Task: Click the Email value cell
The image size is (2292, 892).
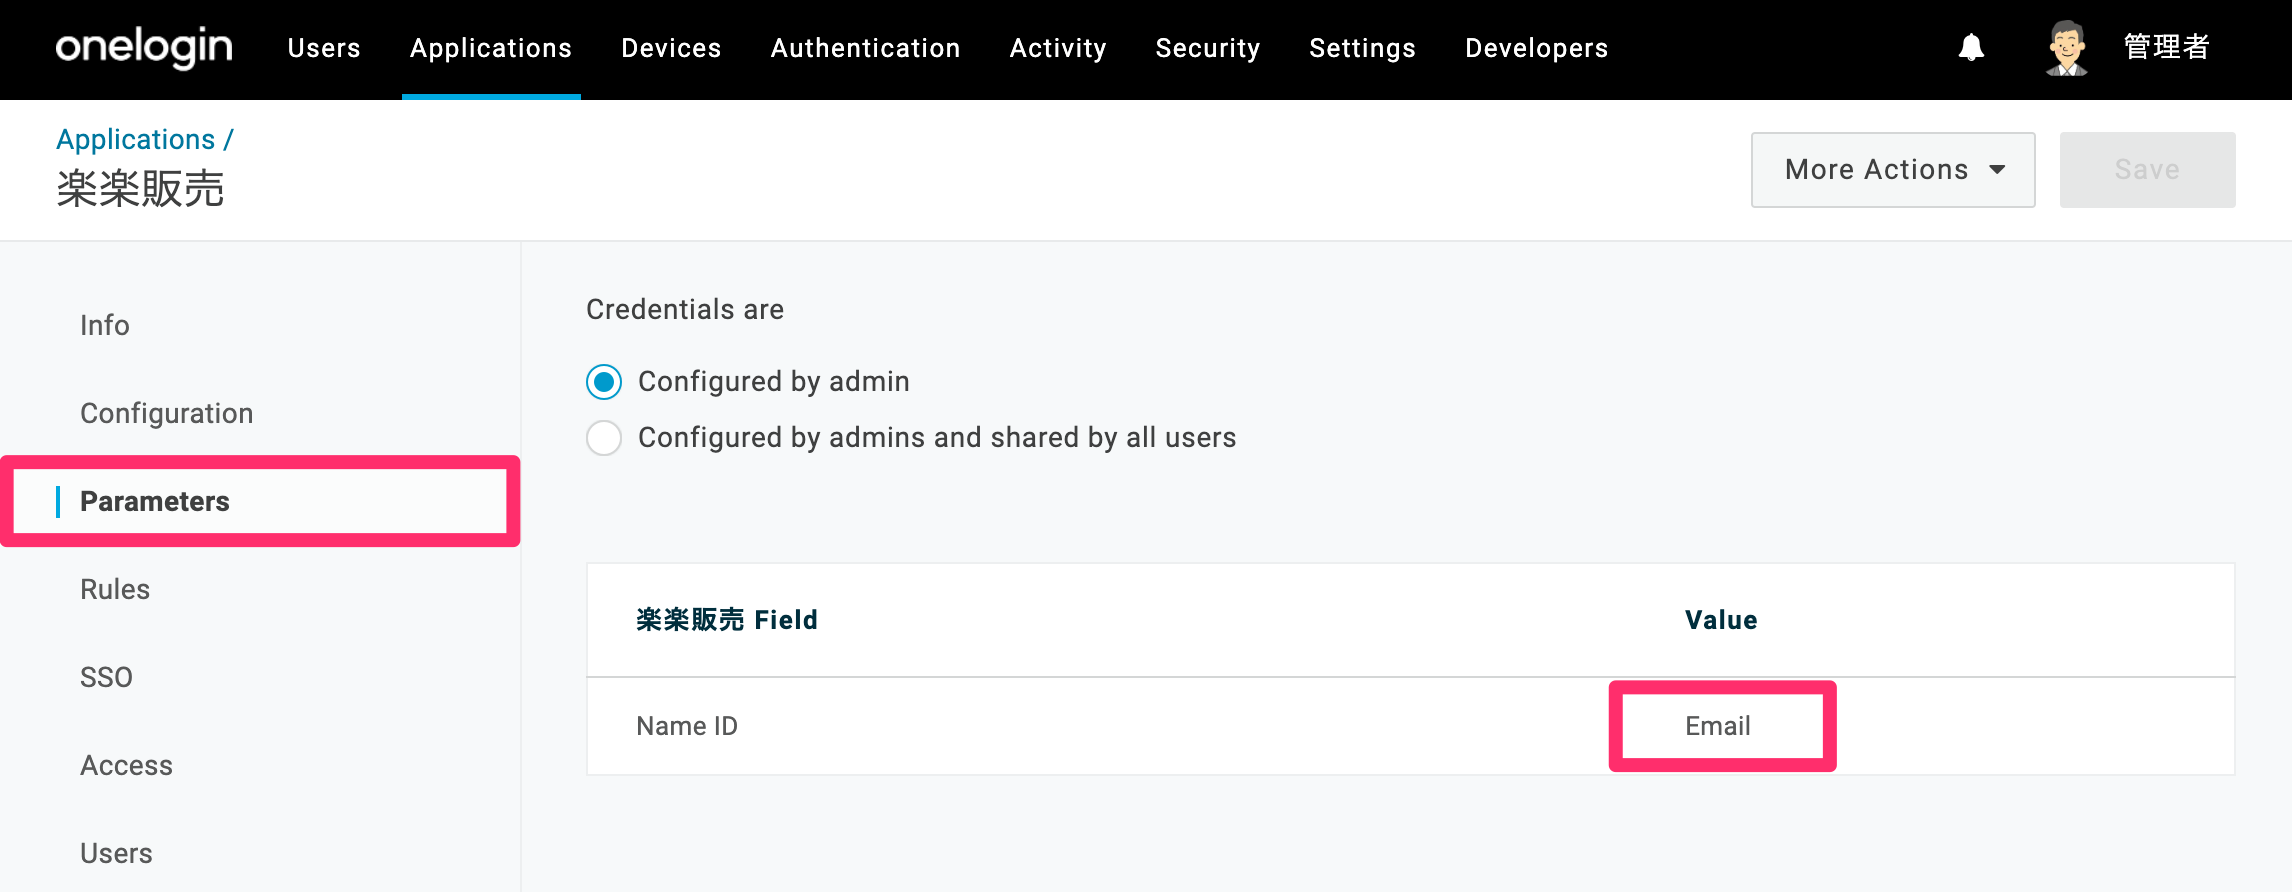Action: [x=1718, y=726]
